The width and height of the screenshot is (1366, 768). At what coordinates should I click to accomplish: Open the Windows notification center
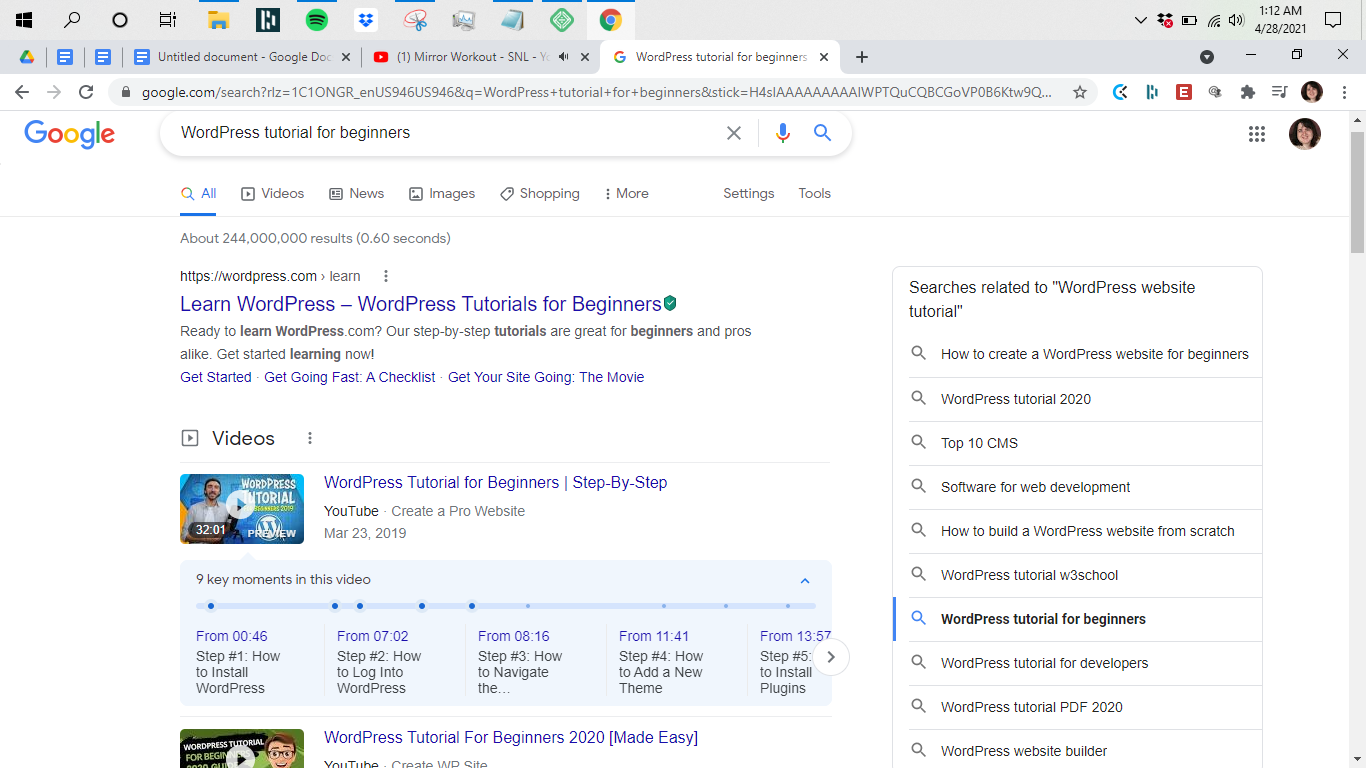[x=1332, y=20]
